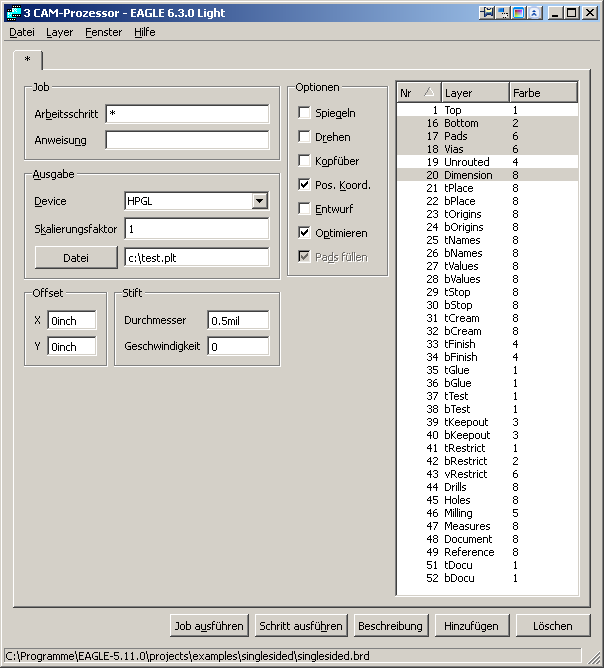Sort list by Layer column header
The image size is (604, 668).
tap(475, 92)
